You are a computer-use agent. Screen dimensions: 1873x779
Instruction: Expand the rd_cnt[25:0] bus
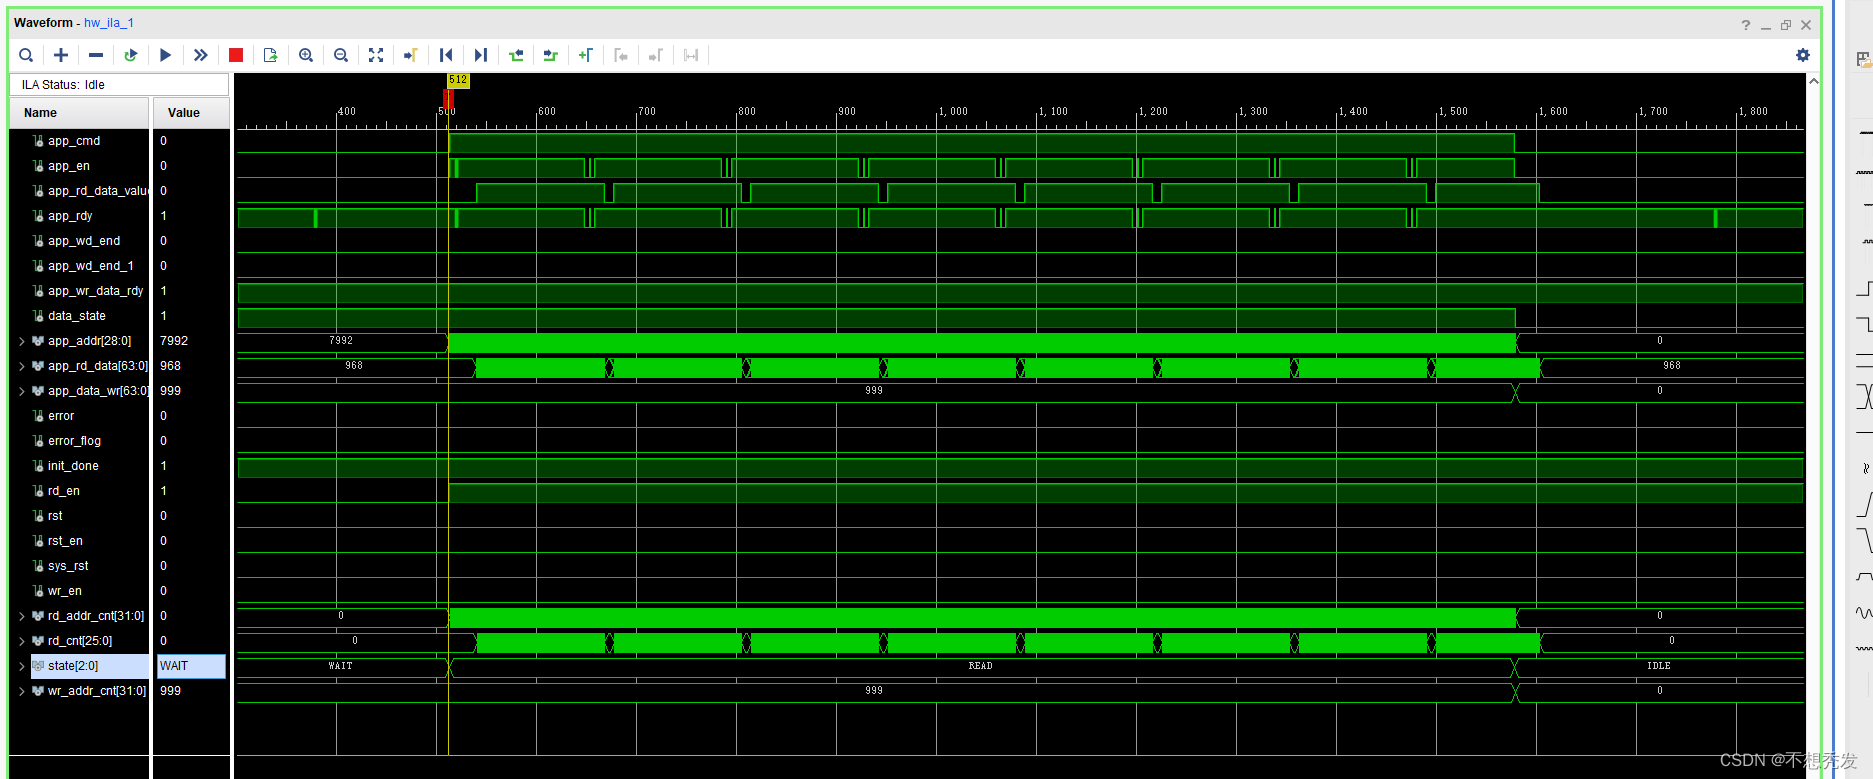tap(22, 641)
